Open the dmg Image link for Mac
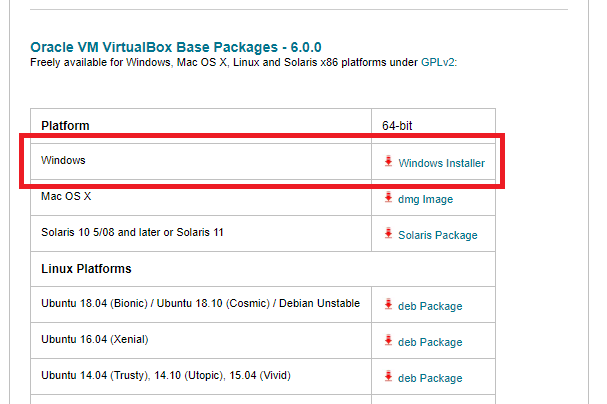 point(425,199)
